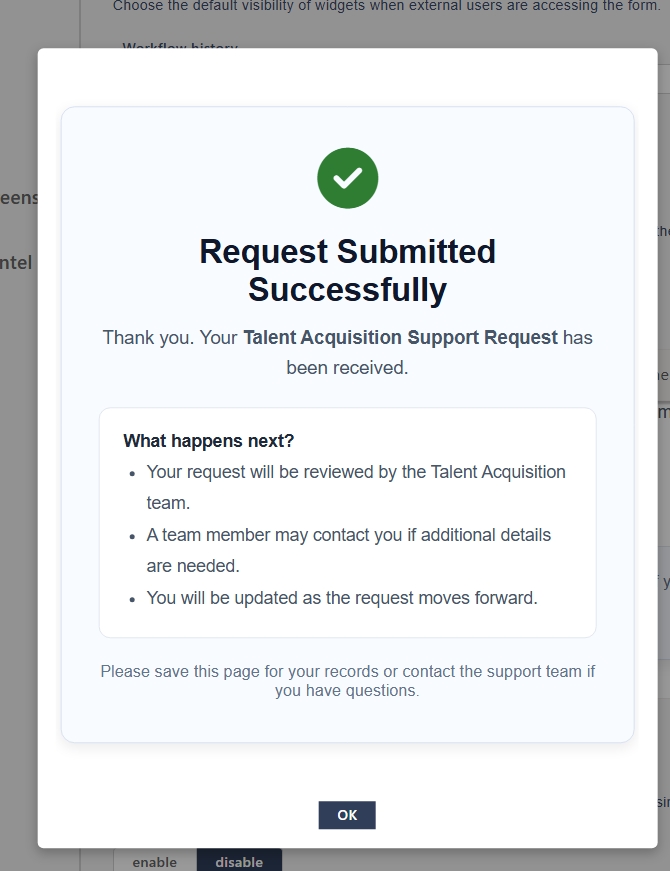670x871 pixels.
Task: Click the partially hidden 'ntel' sidebar text
Action: click(16, 263)
